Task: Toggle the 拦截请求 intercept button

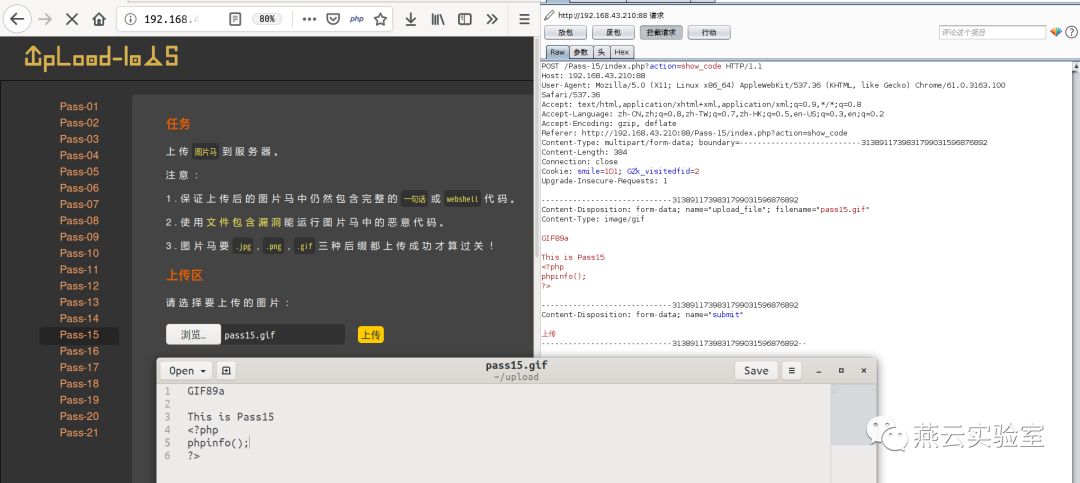Action: click(661, 32)
